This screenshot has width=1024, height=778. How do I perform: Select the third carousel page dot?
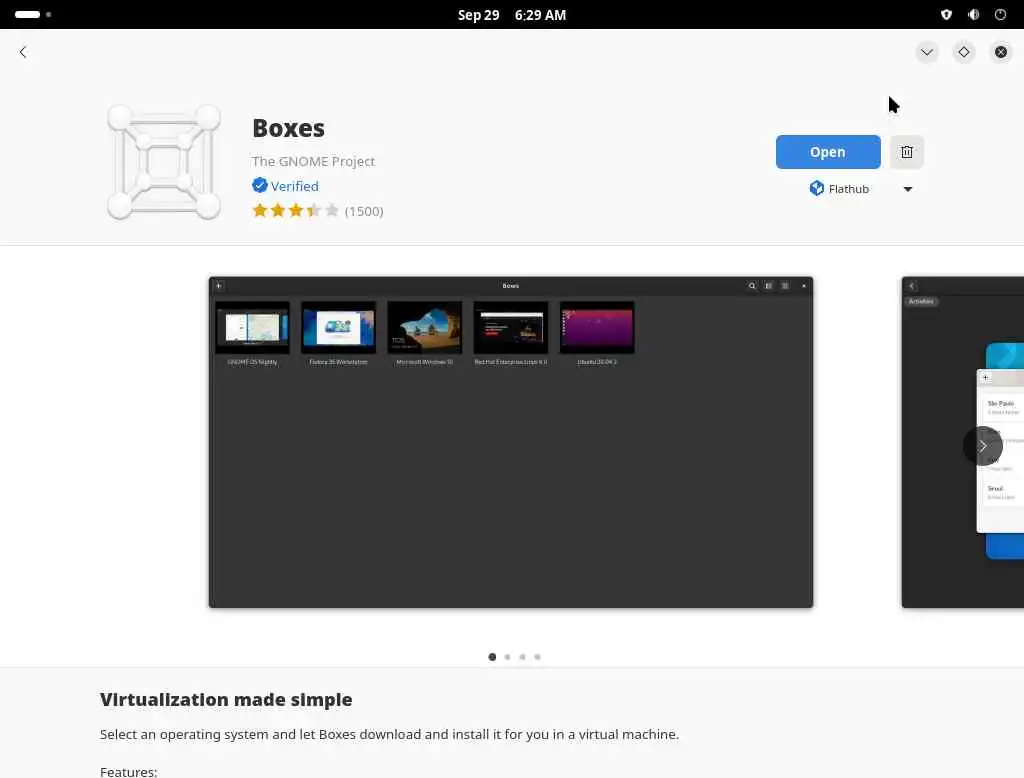(522, 657)
